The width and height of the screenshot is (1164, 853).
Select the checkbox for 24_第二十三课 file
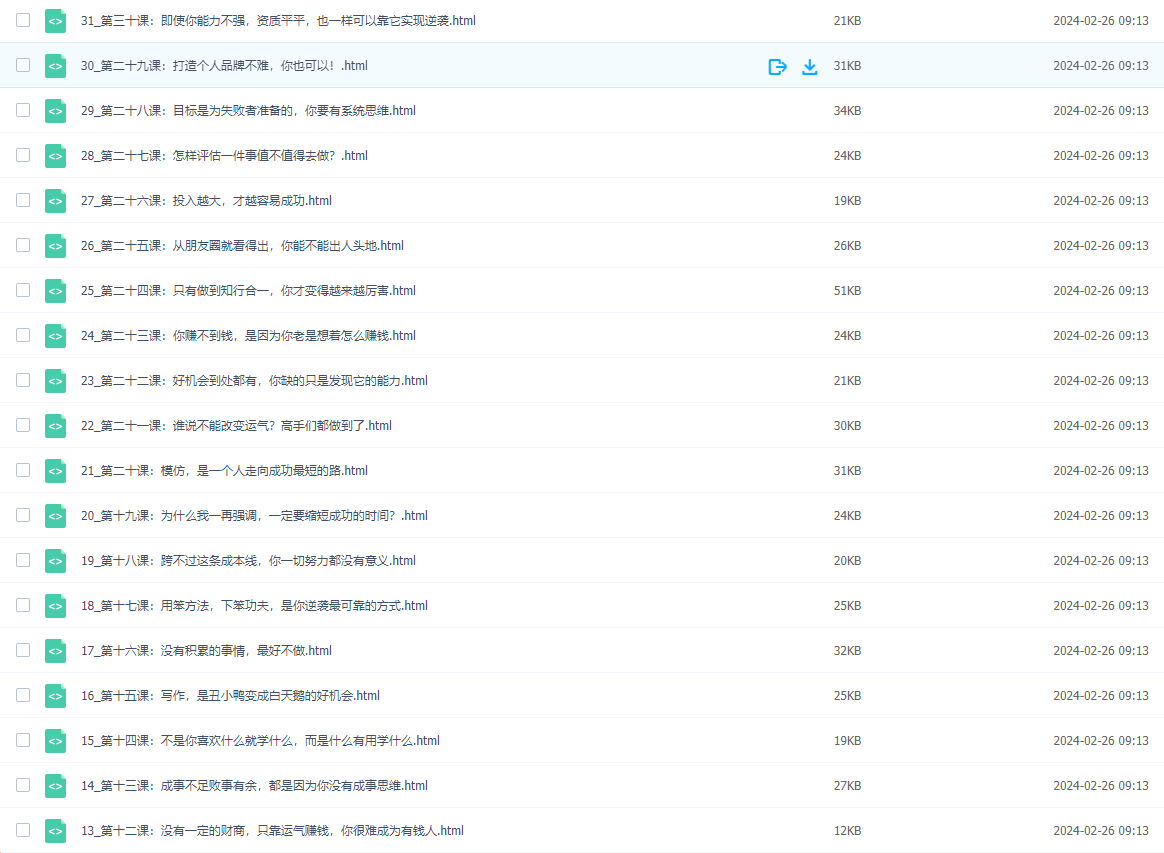[23, 335]
